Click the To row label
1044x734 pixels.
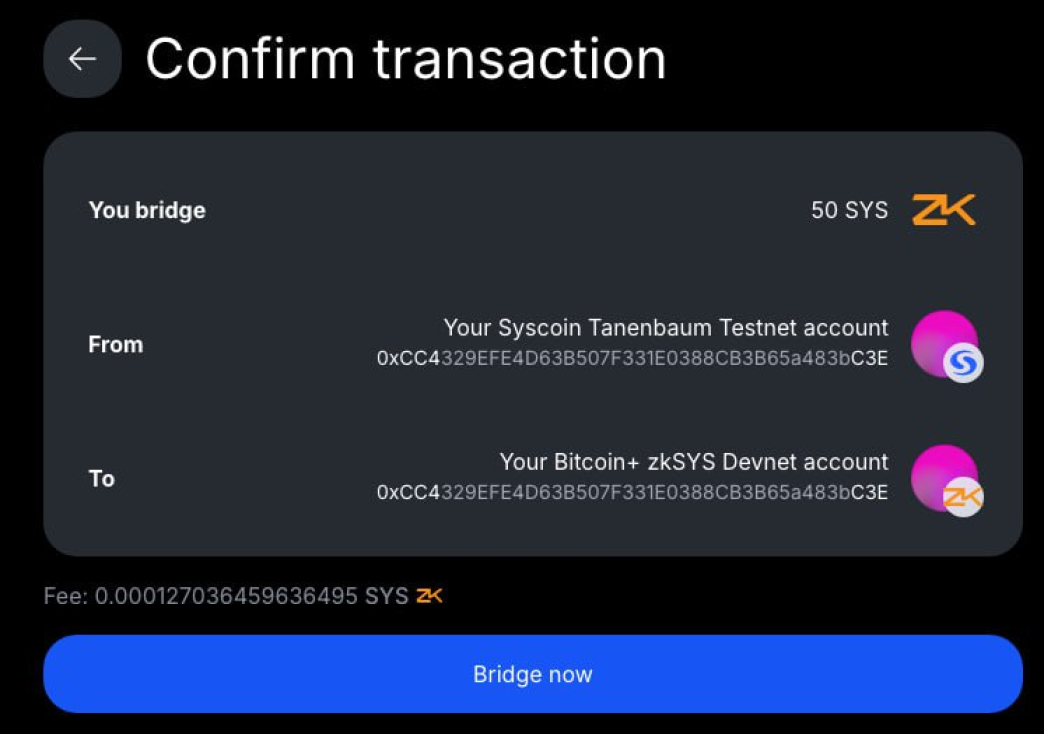pos(102,478)
